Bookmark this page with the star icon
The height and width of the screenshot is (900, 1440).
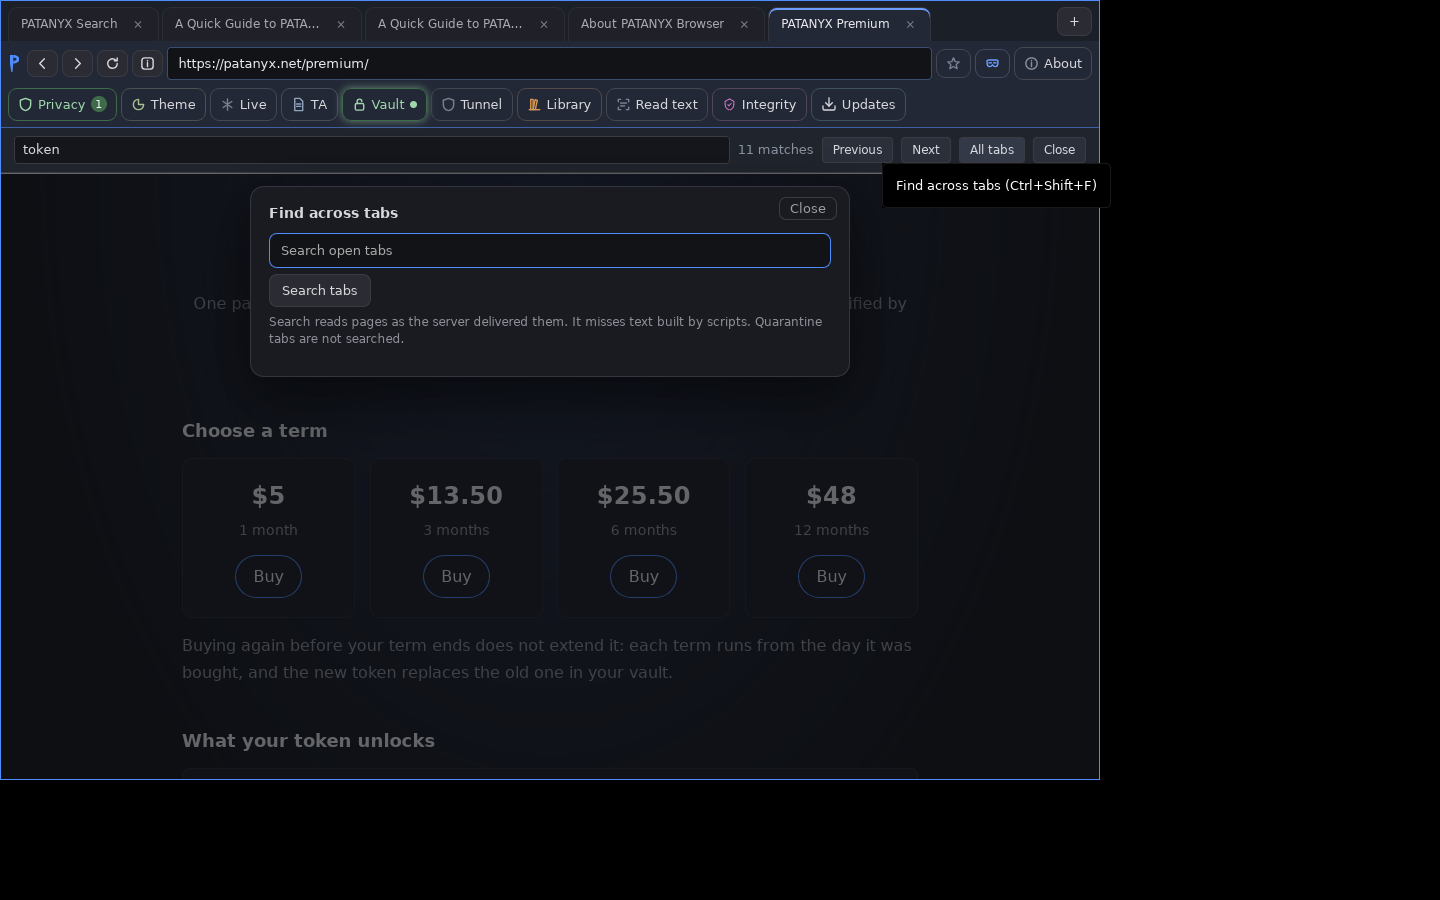(x=953, y=63)
